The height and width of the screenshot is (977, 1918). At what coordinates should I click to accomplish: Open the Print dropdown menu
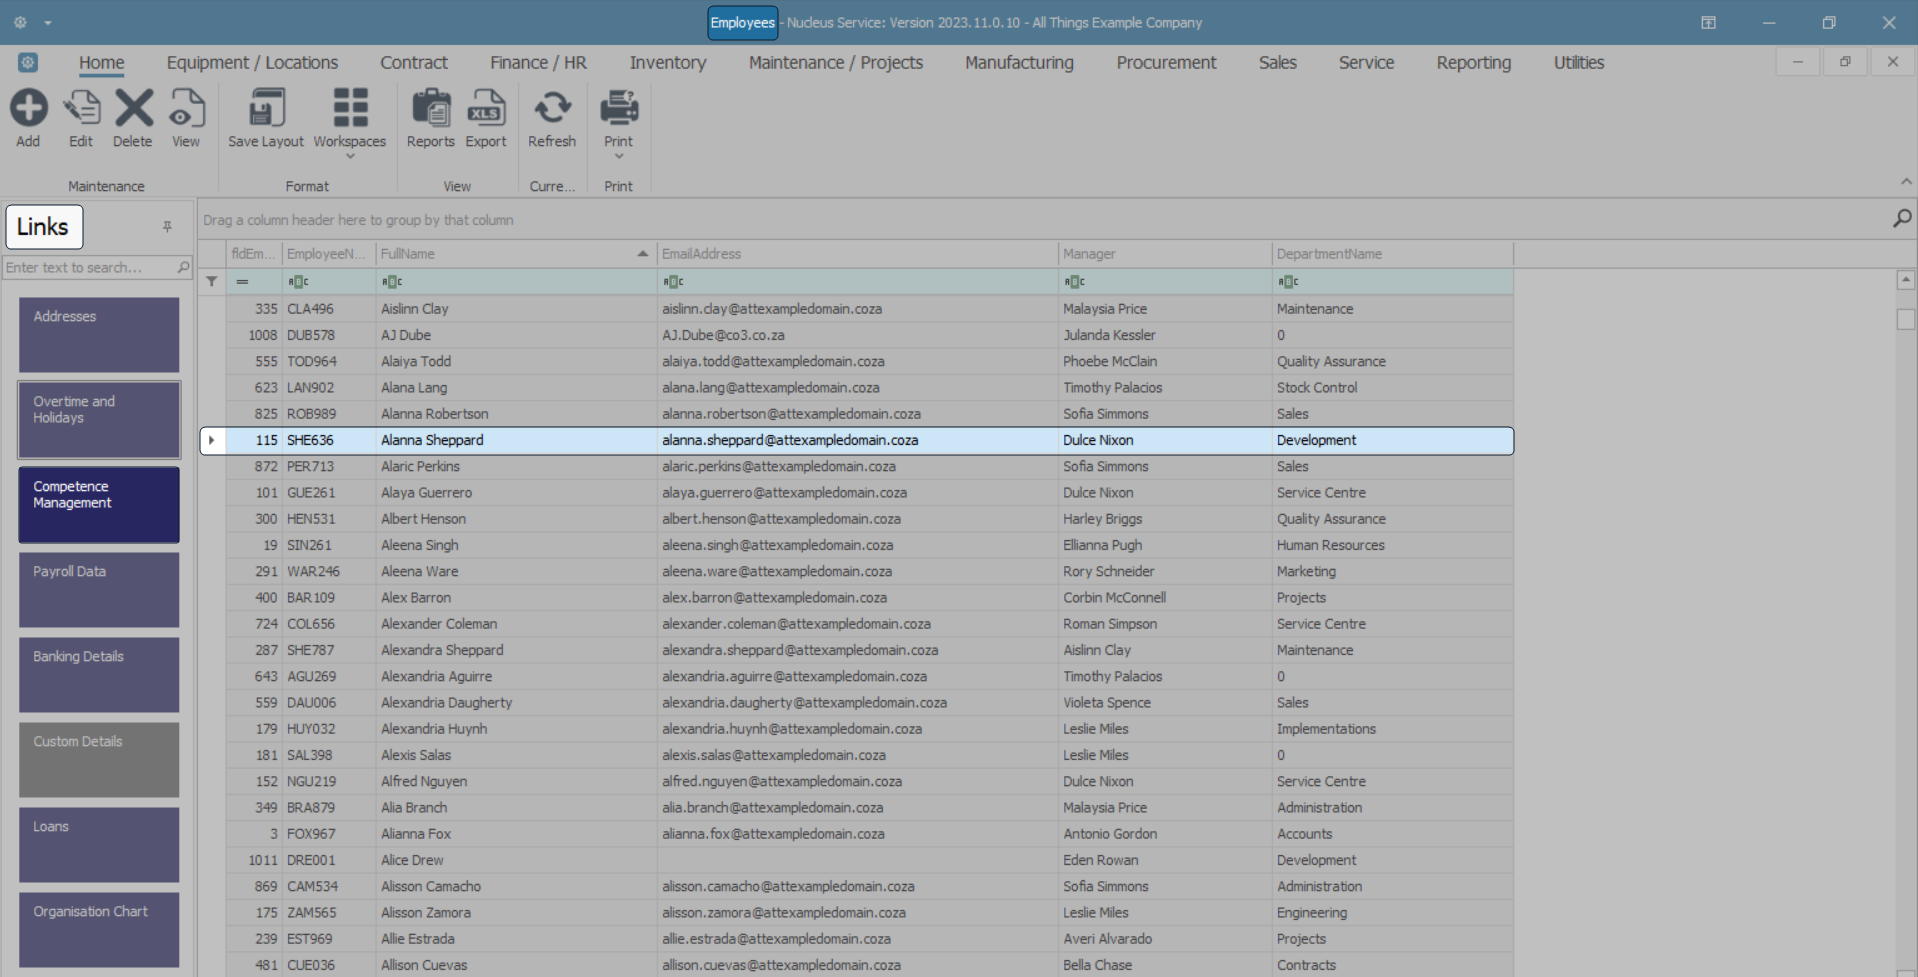618,156
